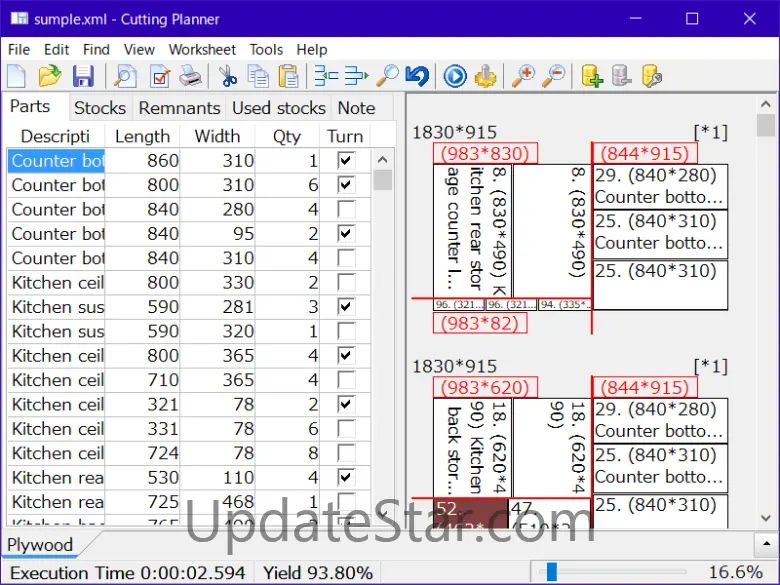Click the Qty column header
Image resolution: width=780 pixels, height=585 pixels.
pyautogui.click(x=287, y=136)
